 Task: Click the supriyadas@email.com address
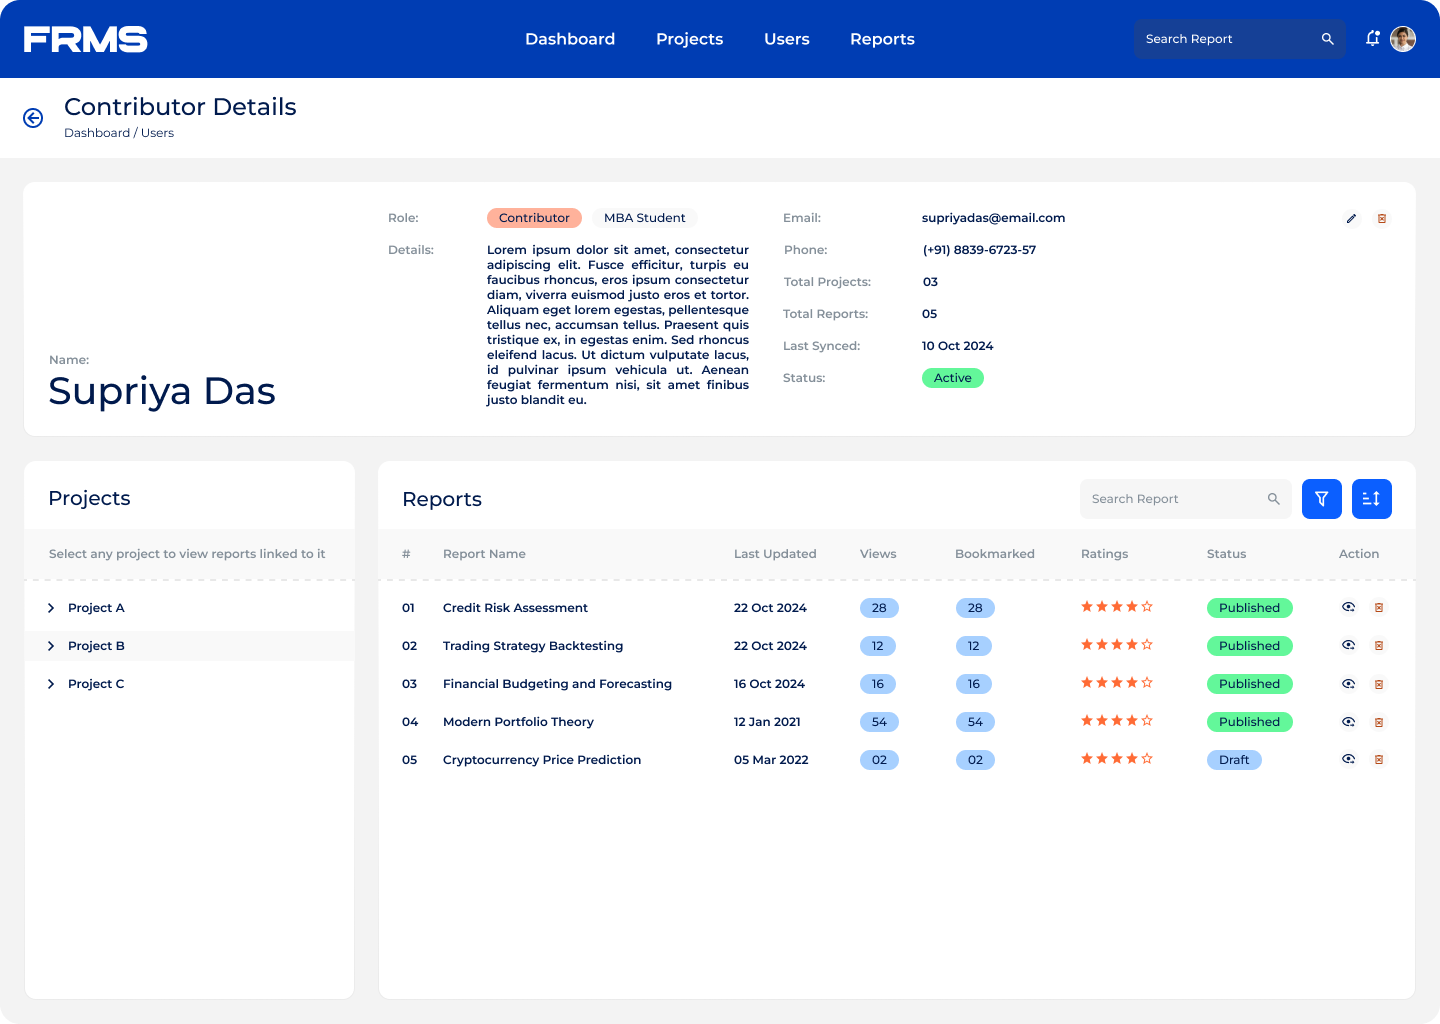(x=993, y=218)
